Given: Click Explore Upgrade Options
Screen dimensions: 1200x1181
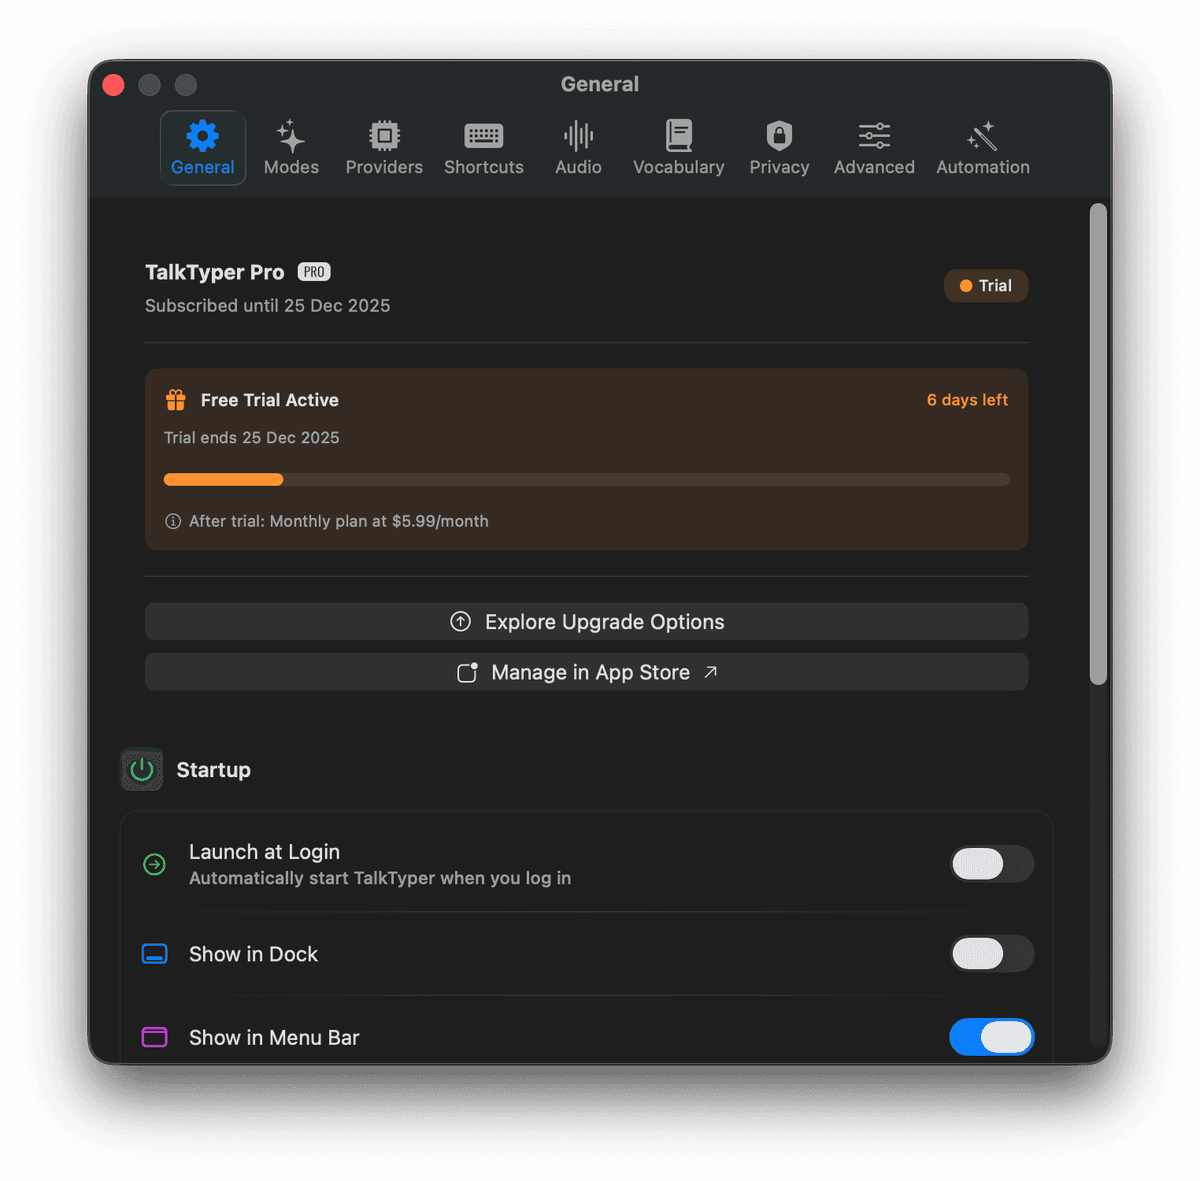Looking at the screenshot, I should coord(586,621).
